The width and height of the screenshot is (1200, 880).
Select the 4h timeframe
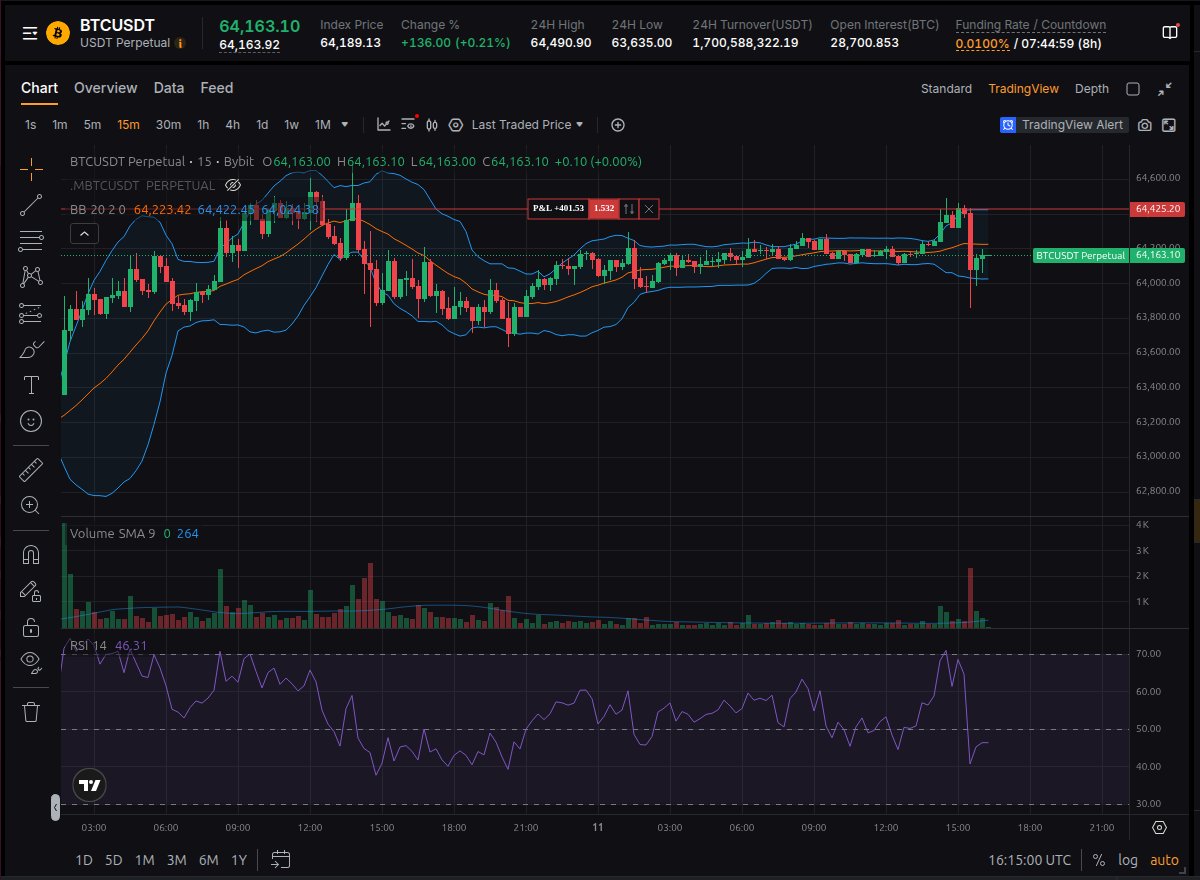232,125
